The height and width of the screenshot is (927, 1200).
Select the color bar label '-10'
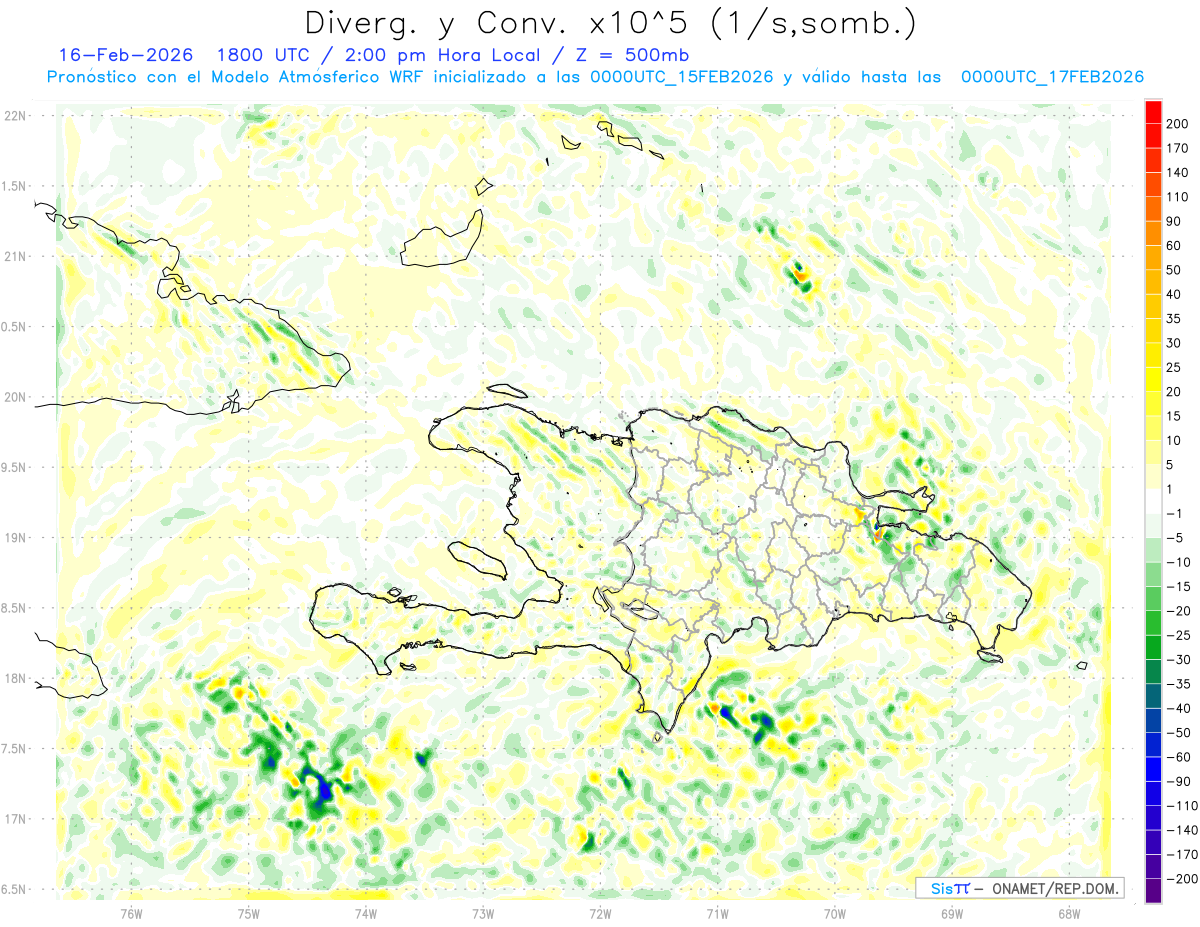point(1179,562)
